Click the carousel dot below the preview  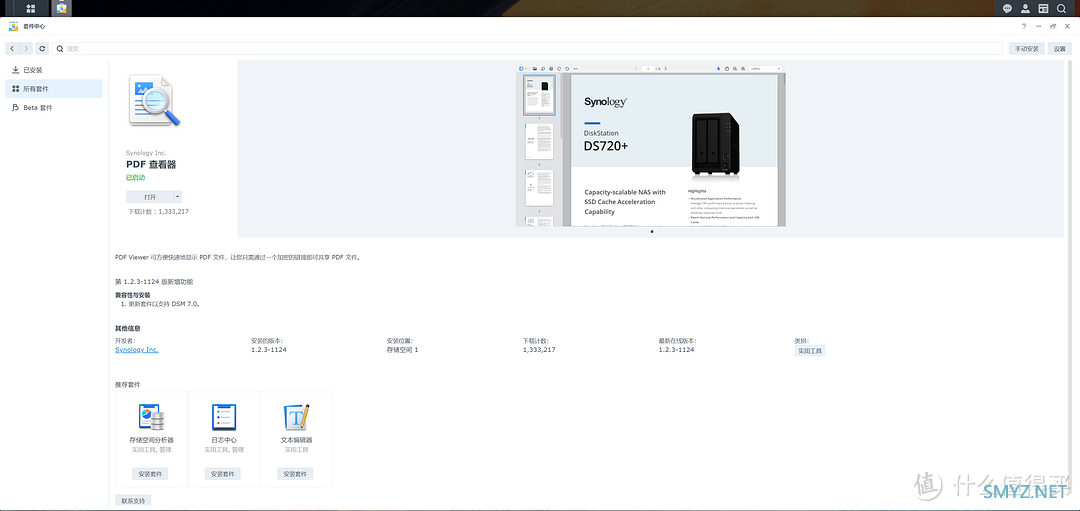(x=652, y=232)
